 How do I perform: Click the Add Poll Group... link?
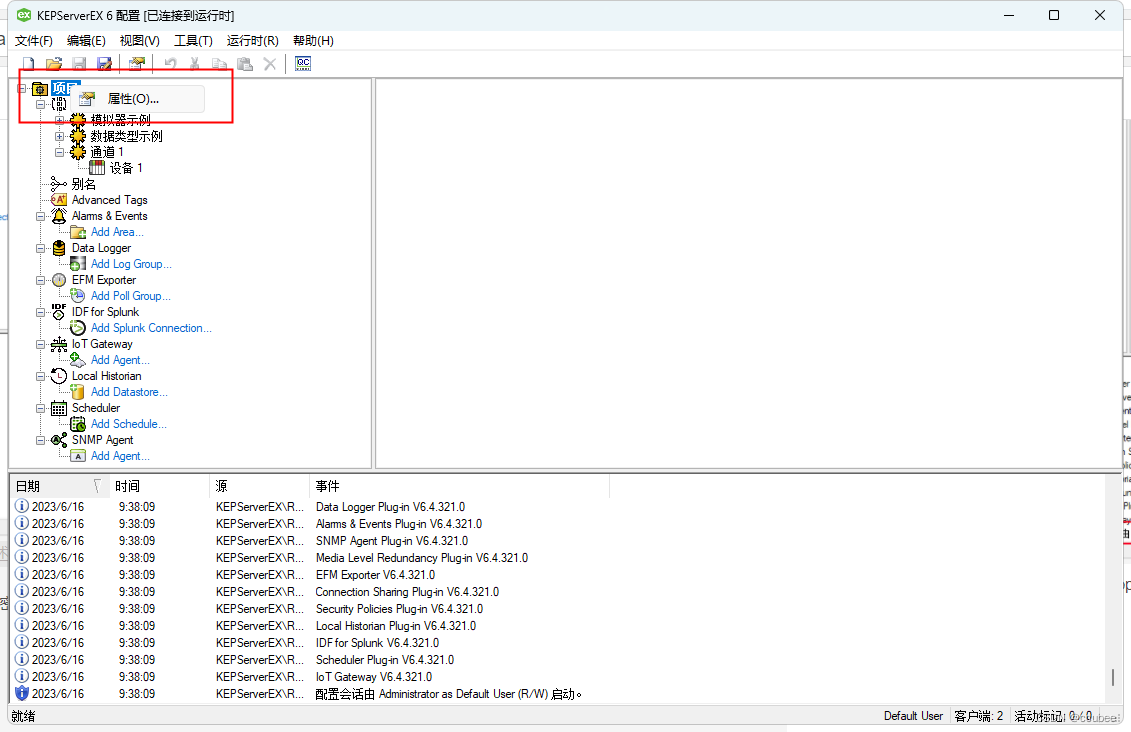click(131, 296)
